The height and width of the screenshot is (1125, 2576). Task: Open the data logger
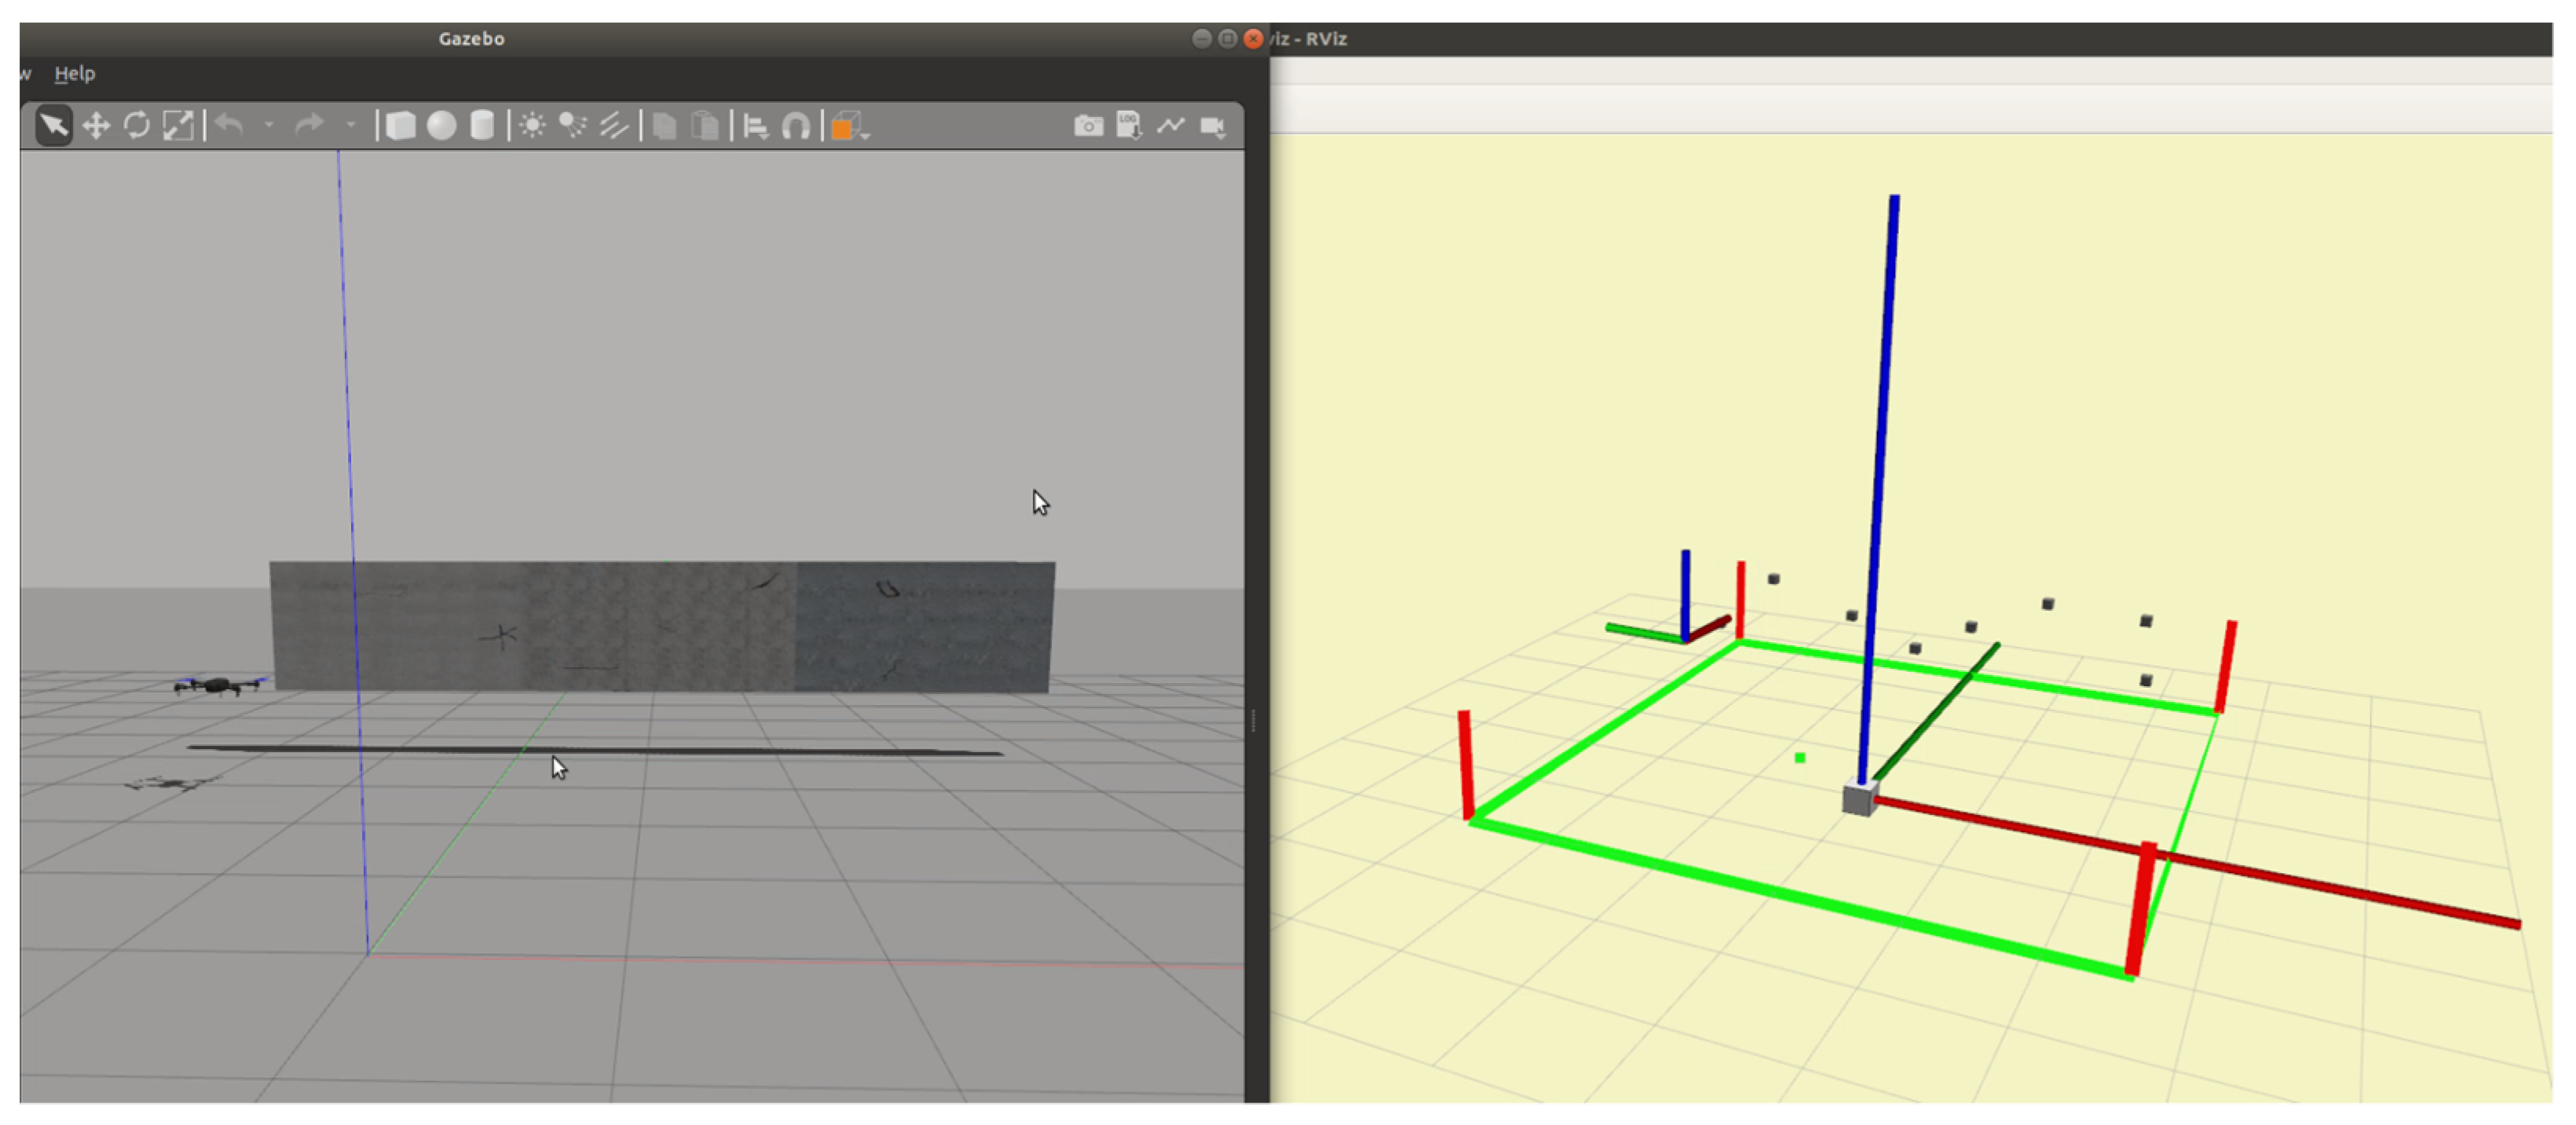pos(1129,126)
